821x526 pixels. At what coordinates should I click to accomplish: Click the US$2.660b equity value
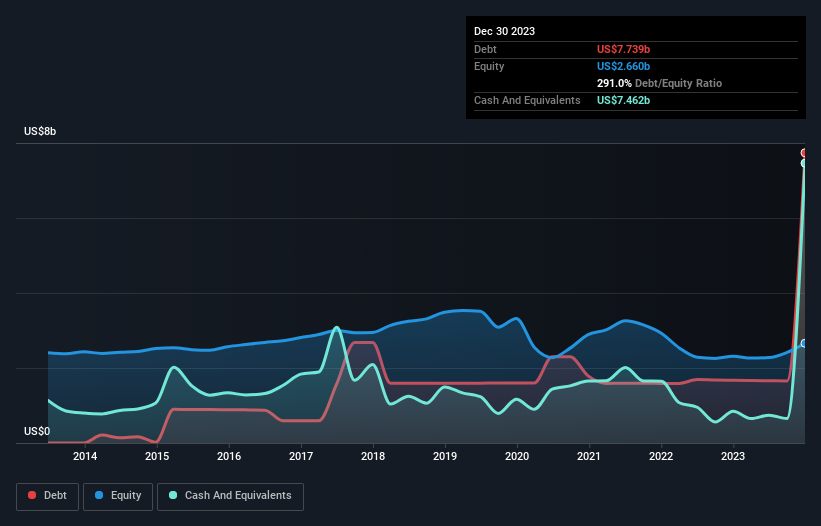[623, 66]
